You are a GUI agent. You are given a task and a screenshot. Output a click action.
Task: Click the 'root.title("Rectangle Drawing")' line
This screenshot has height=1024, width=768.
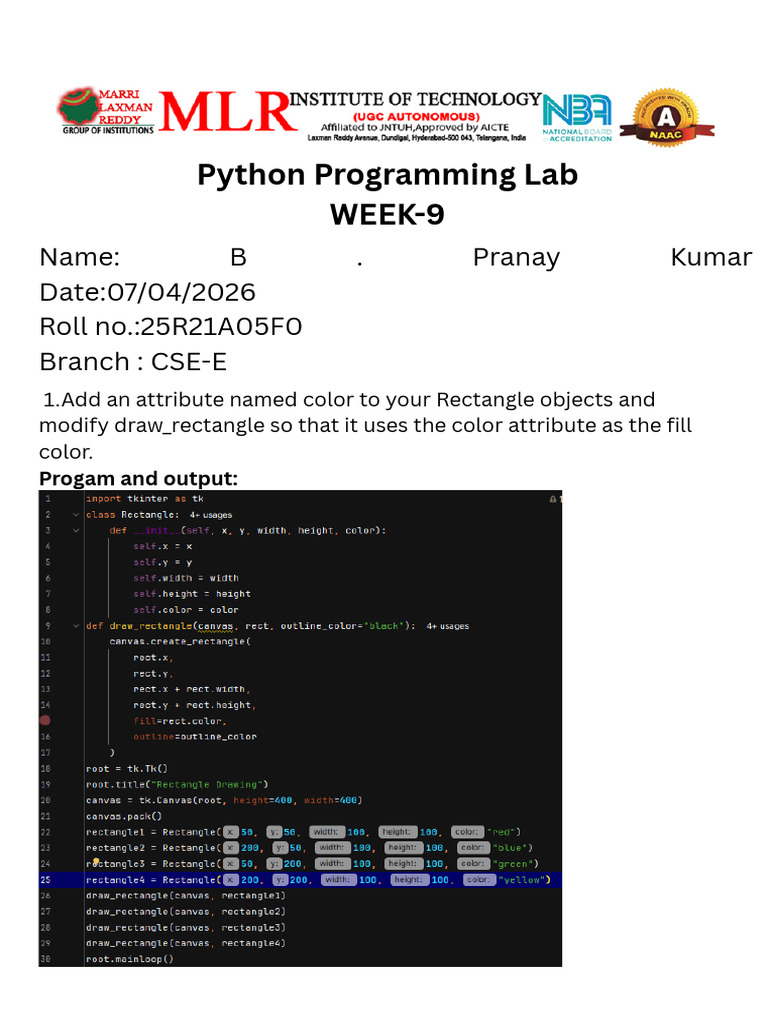tap(177, 784)
